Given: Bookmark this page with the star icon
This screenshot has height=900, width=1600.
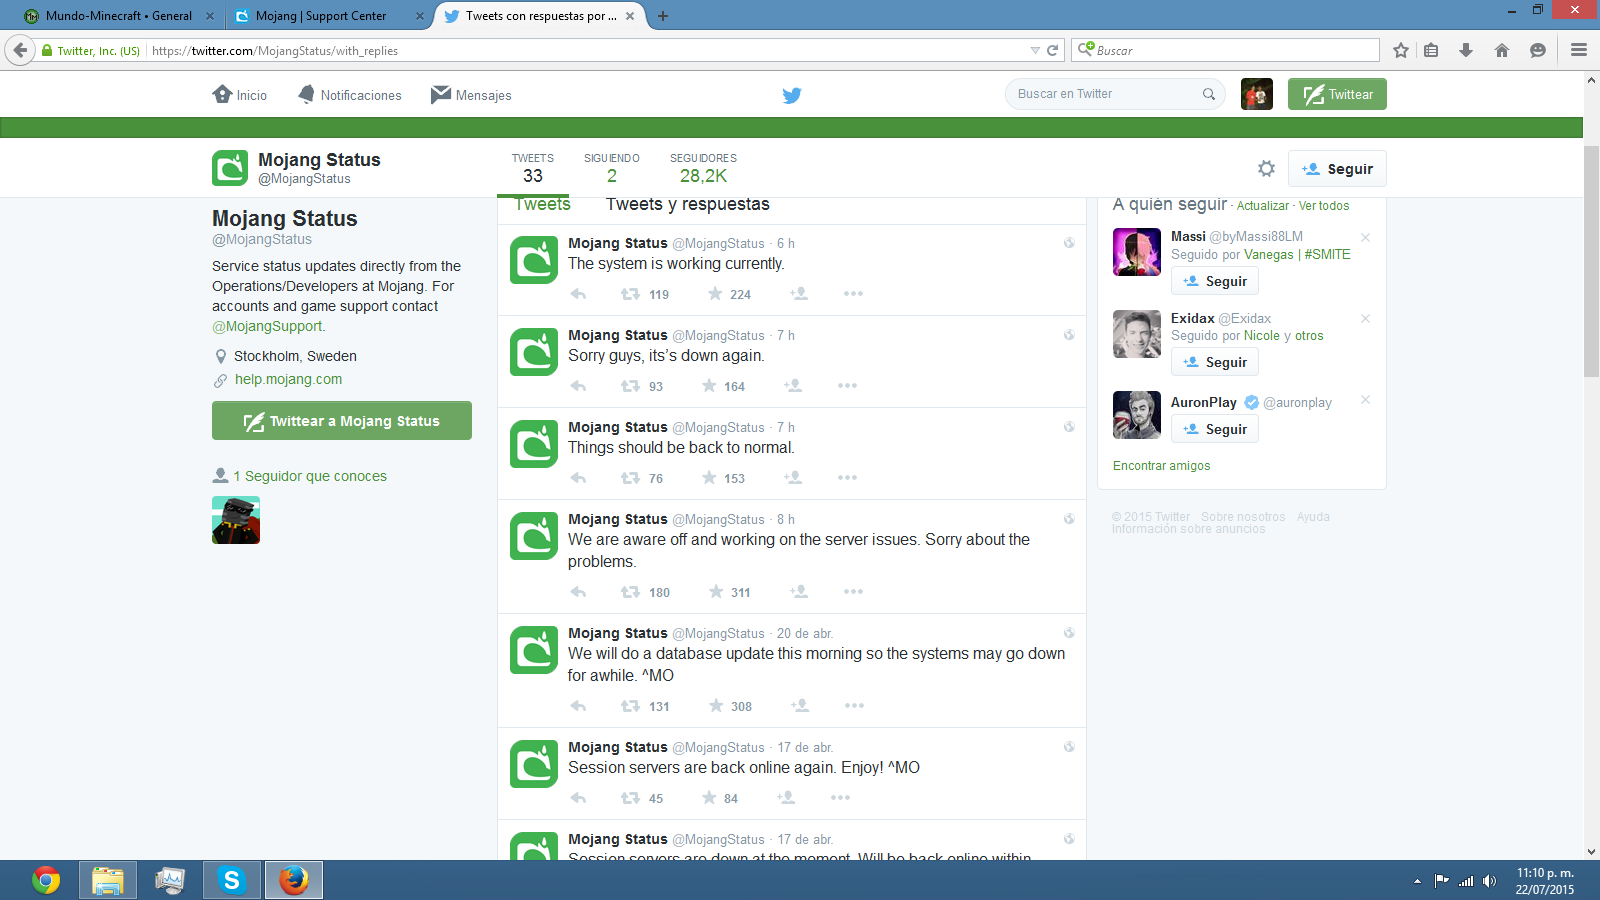Looking at the screenshot, I should (1401, 50).
